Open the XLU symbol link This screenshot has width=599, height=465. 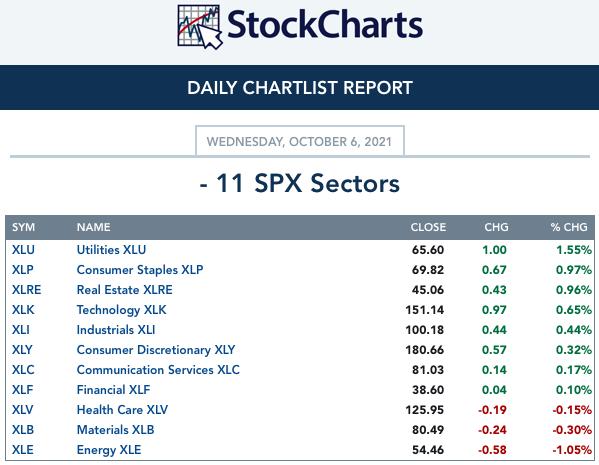point(23,250)
